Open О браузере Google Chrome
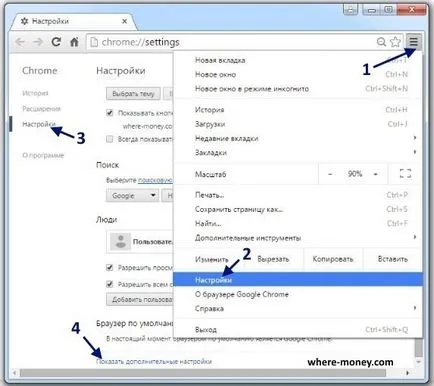This screenshot has height=386, width=434. (297, 294)
